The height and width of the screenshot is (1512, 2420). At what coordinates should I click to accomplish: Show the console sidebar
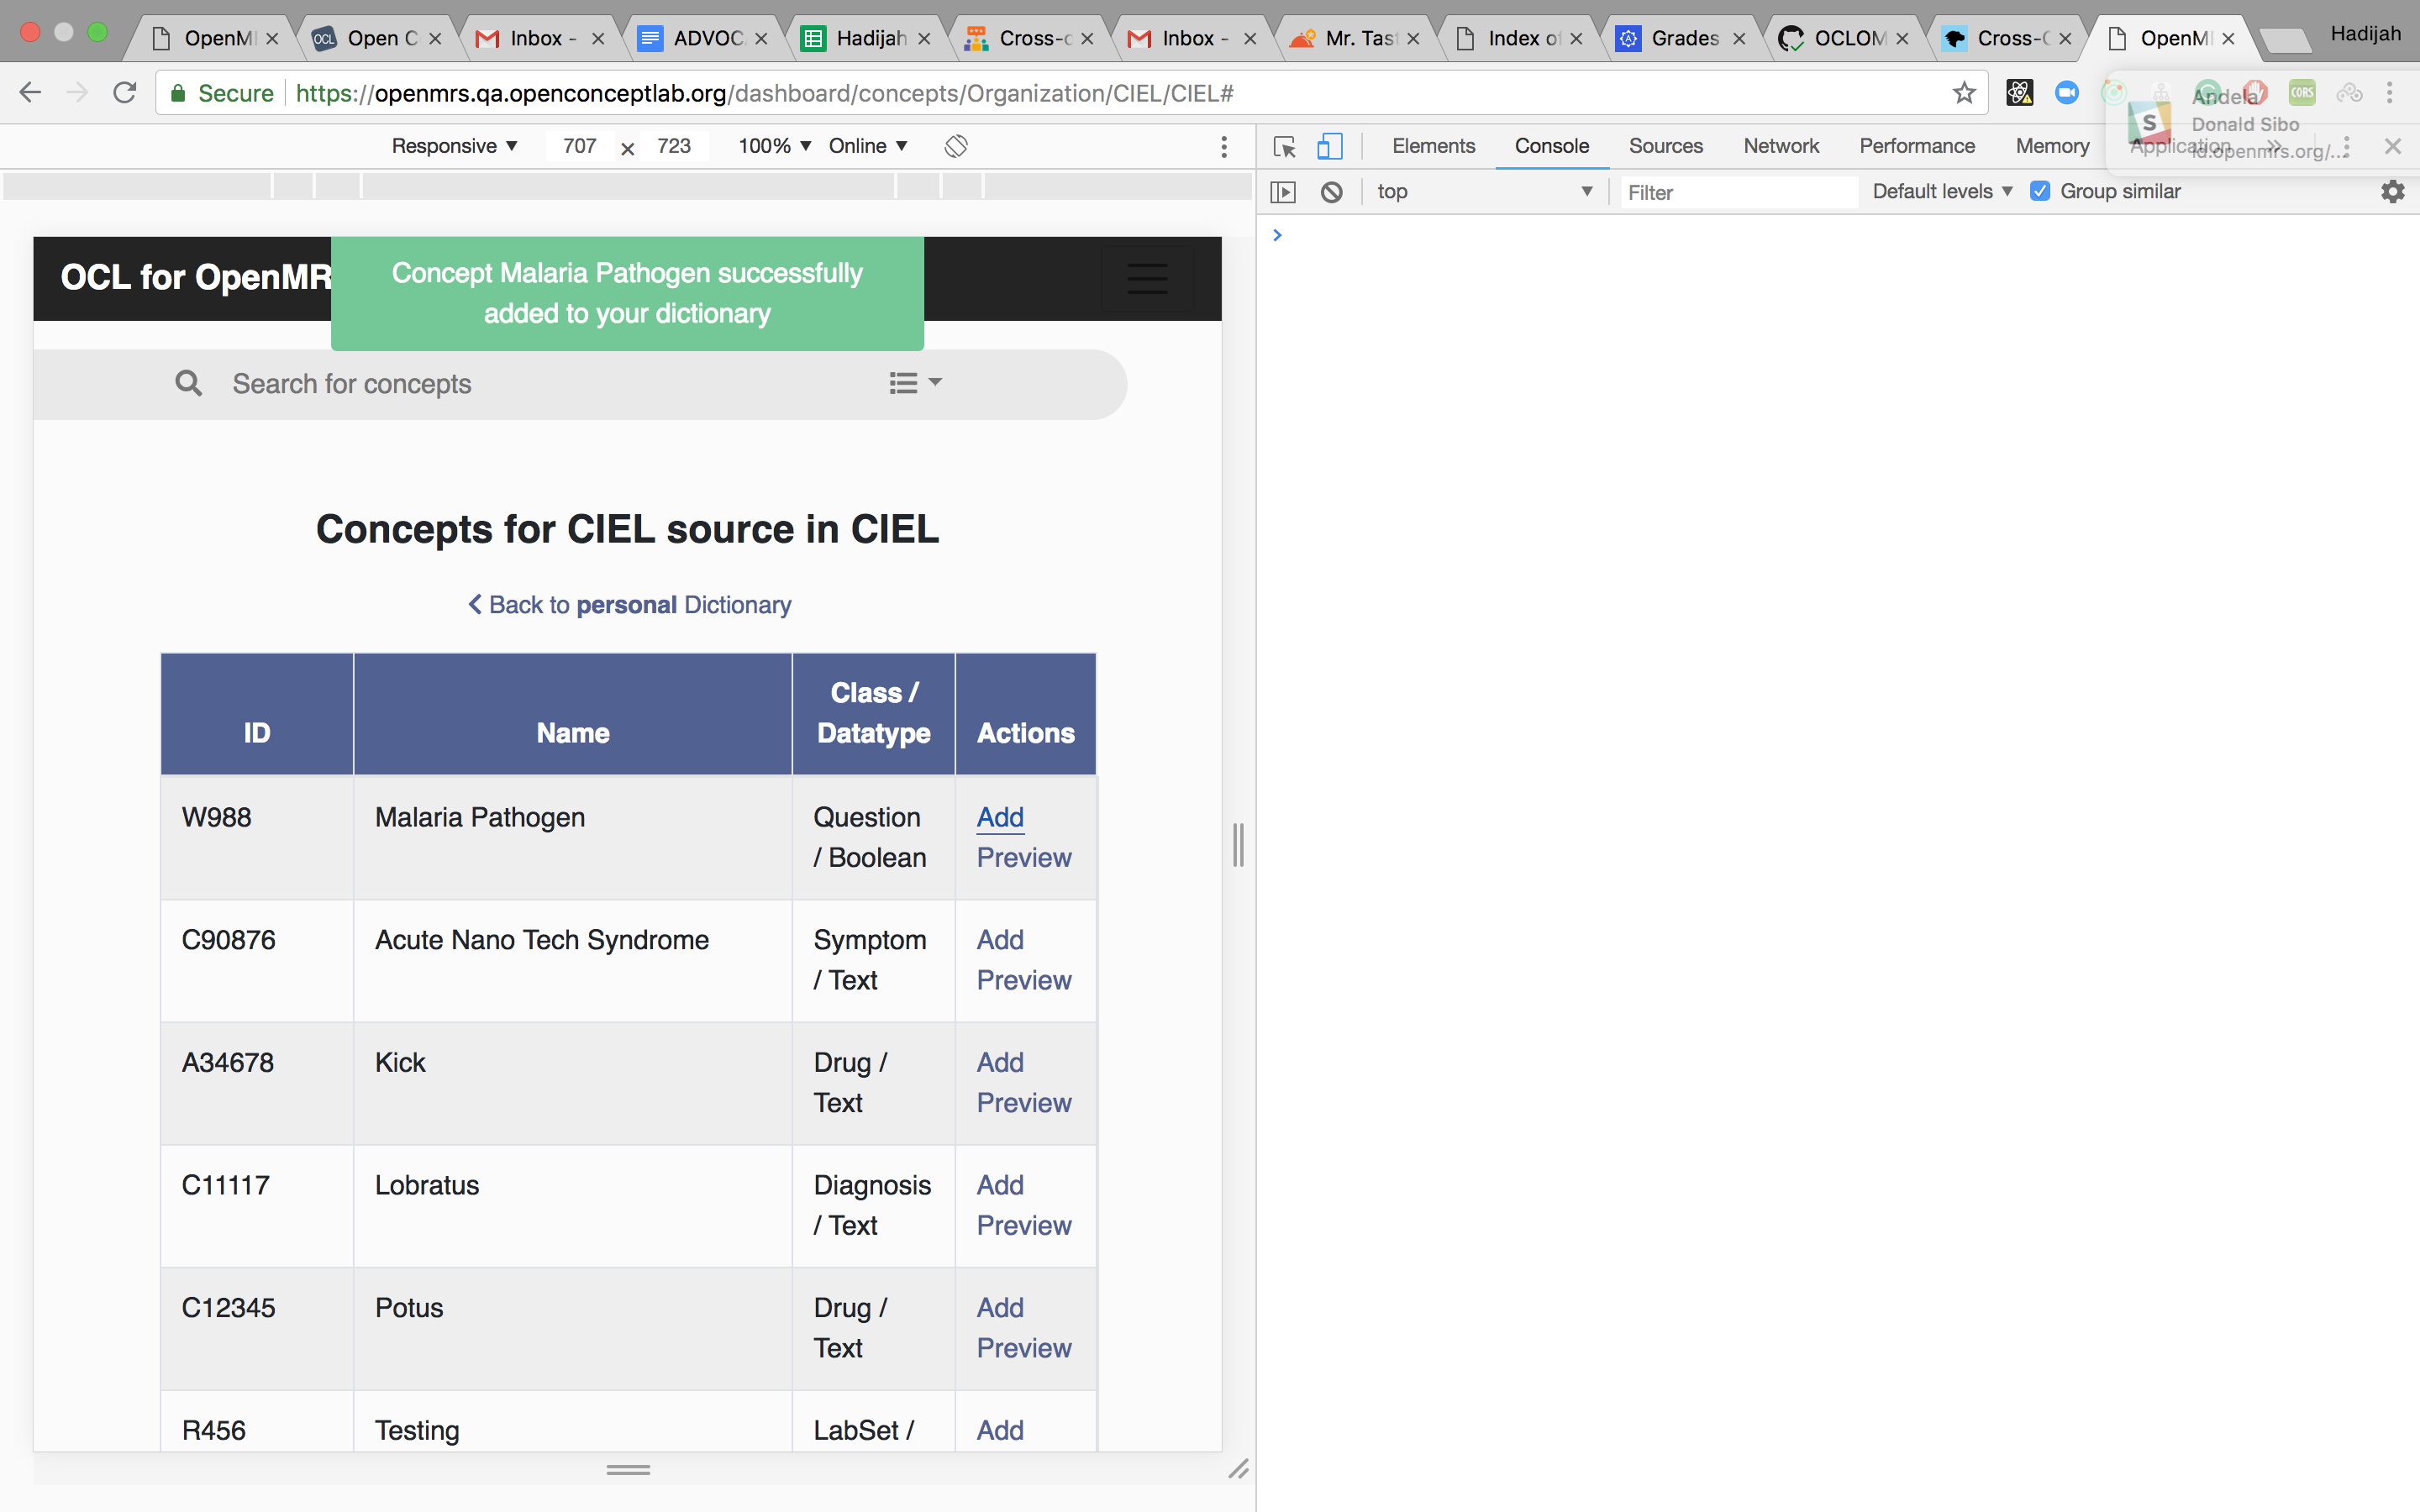point(1283,192)
